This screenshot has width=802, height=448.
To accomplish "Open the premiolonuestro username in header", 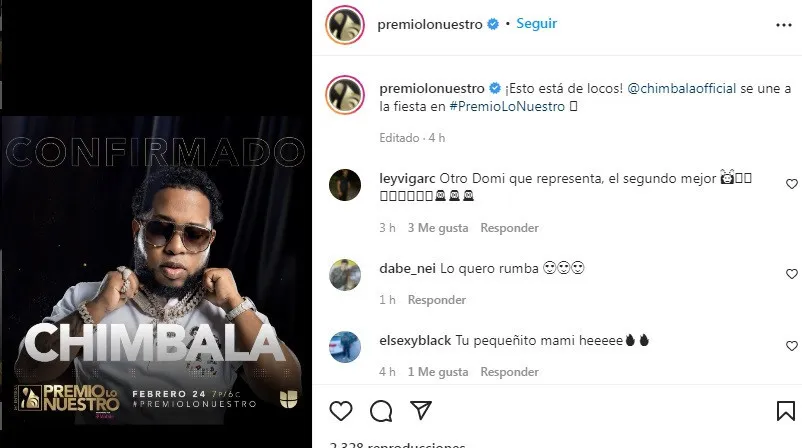I will point(430,24).
